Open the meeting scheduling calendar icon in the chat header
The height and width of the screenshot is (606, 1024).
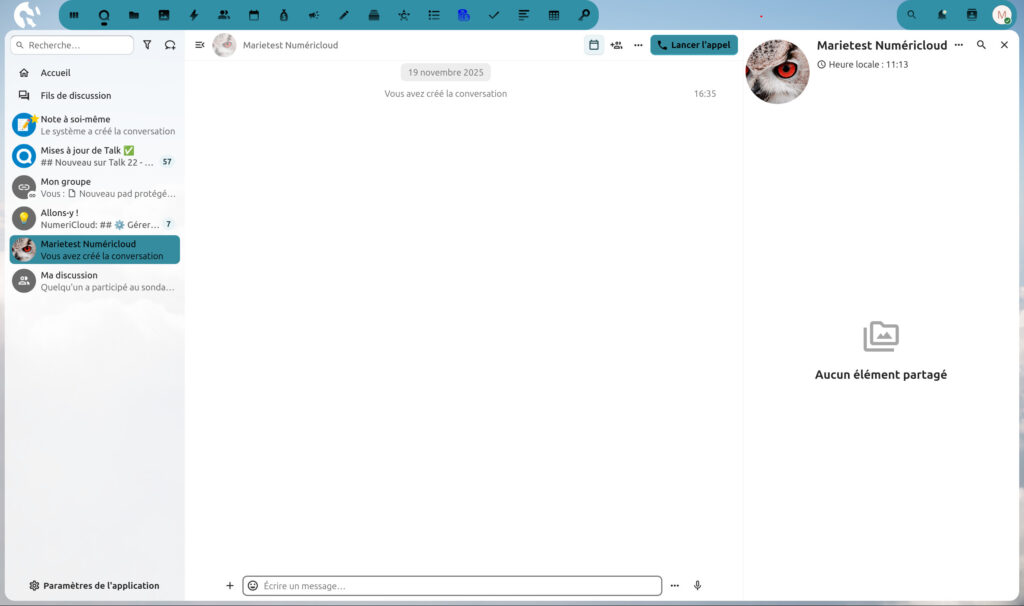point(594,45)
